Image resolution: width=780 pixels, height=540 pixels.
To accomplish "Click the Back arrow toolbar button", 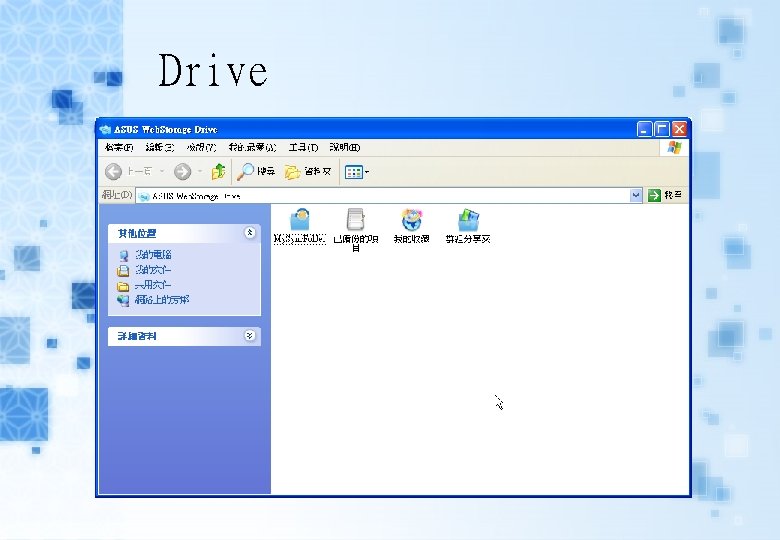I will click(113, 172).
